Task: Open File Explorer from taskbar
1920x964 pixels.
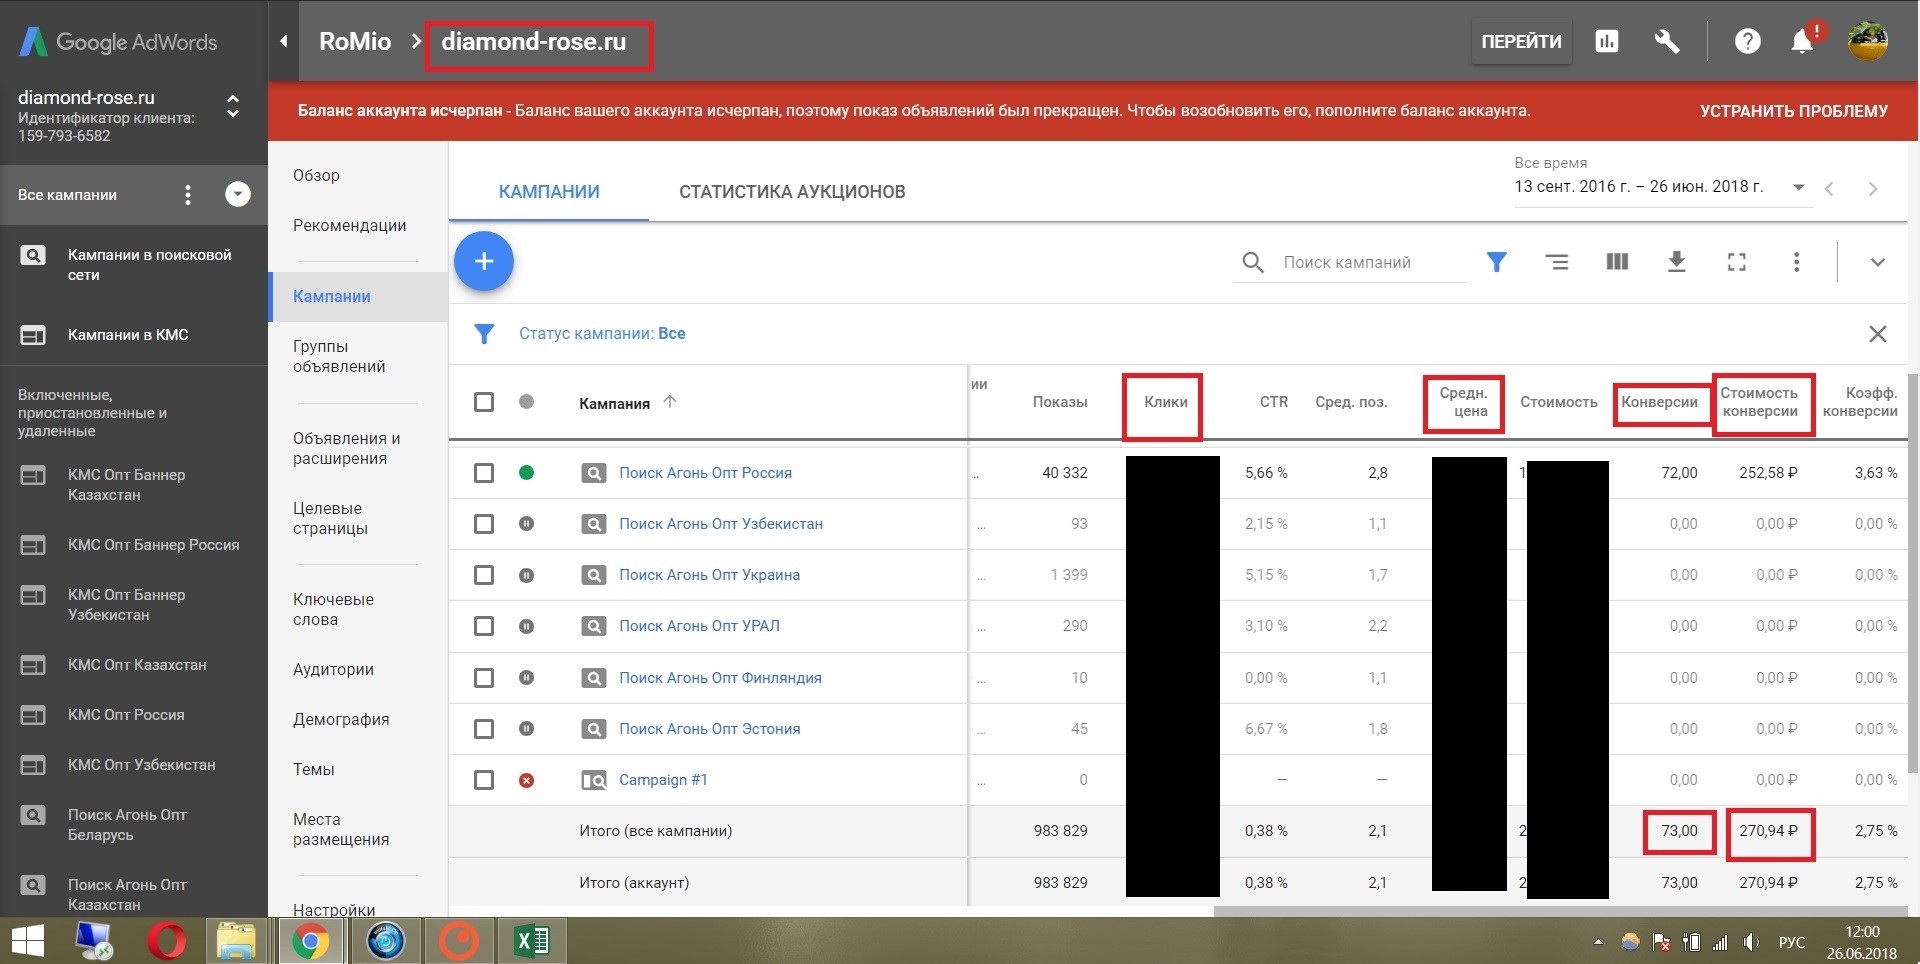Action: coord(237,941)
